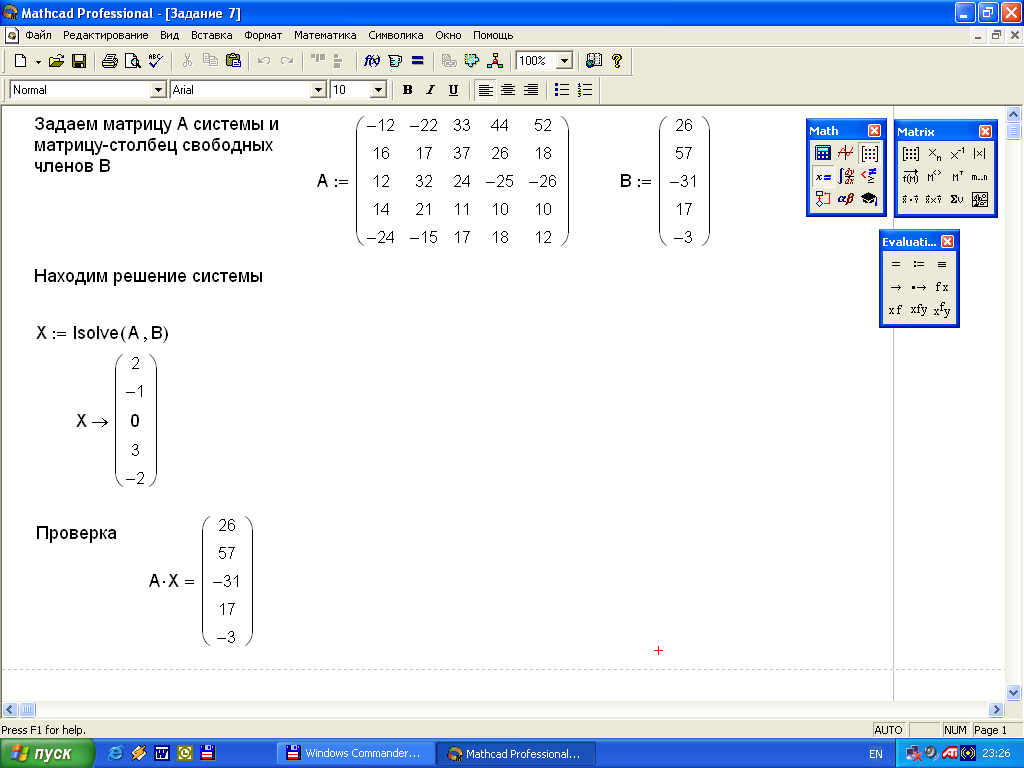The height and width of the screenshot is (768, 1024).
Task: Close the Matrix palette
Action: point(985,131)
